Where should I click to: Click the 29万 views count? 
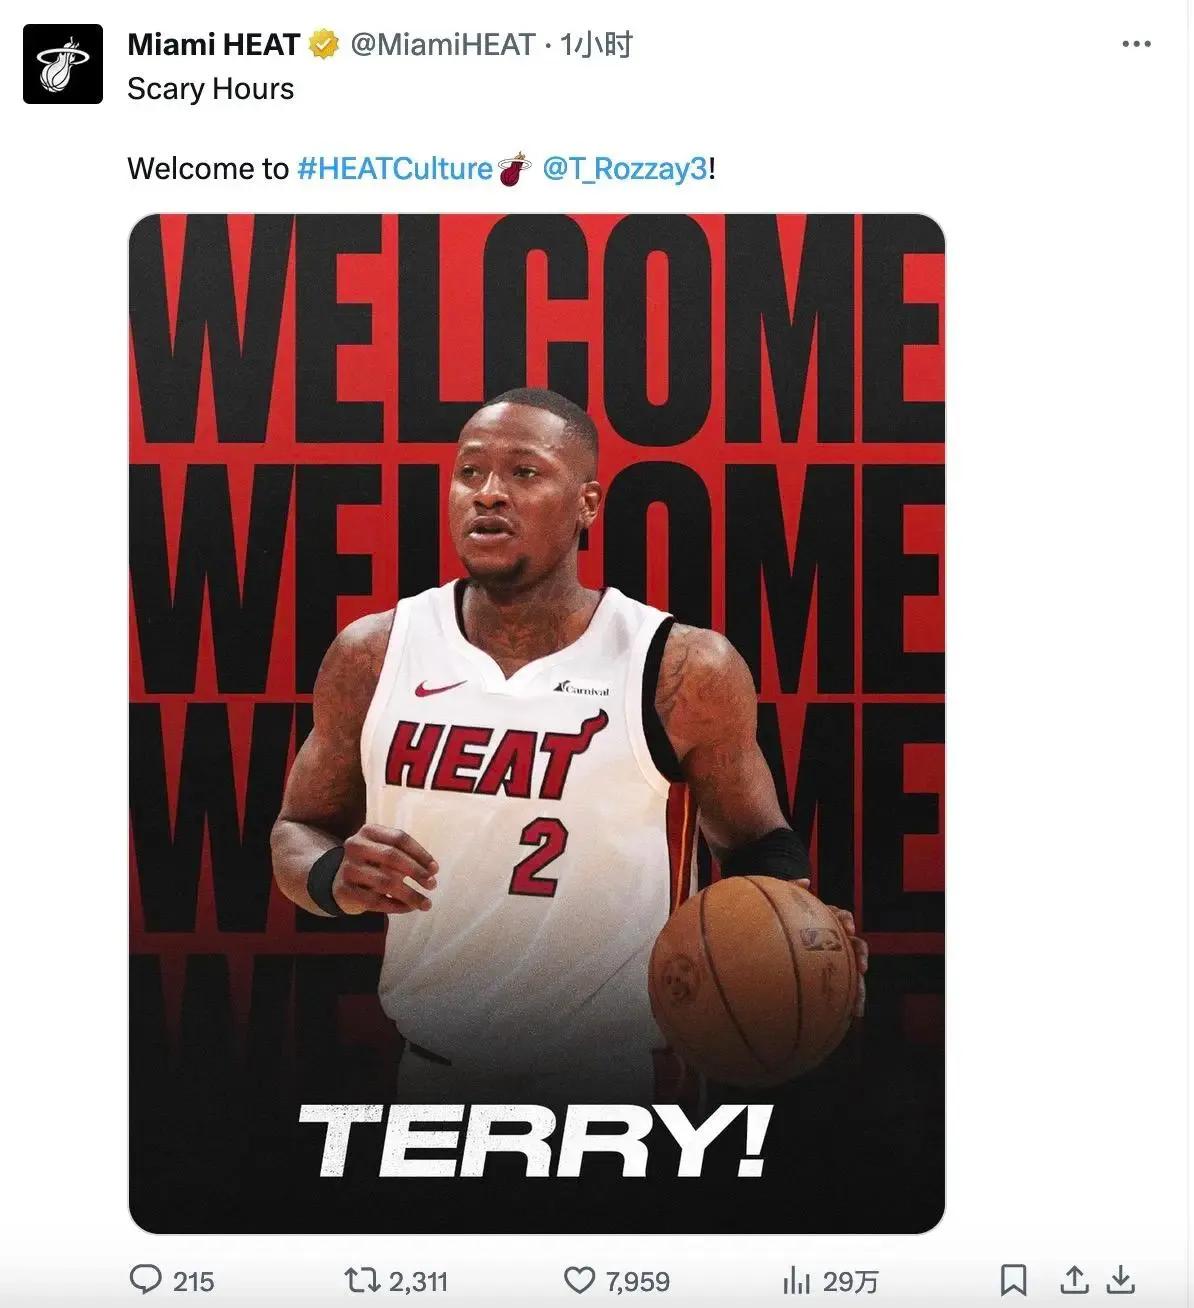tap(850, 1281)
